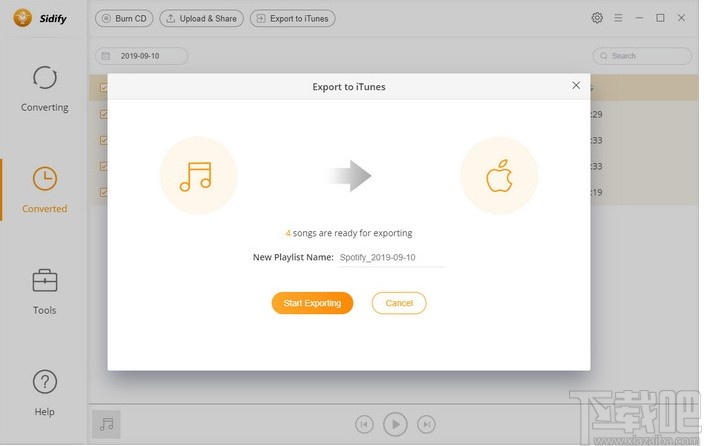Screen dimensions: 704x446
Task: Click '4 songs are ready for exporting' text
Action: click(349, 233)
